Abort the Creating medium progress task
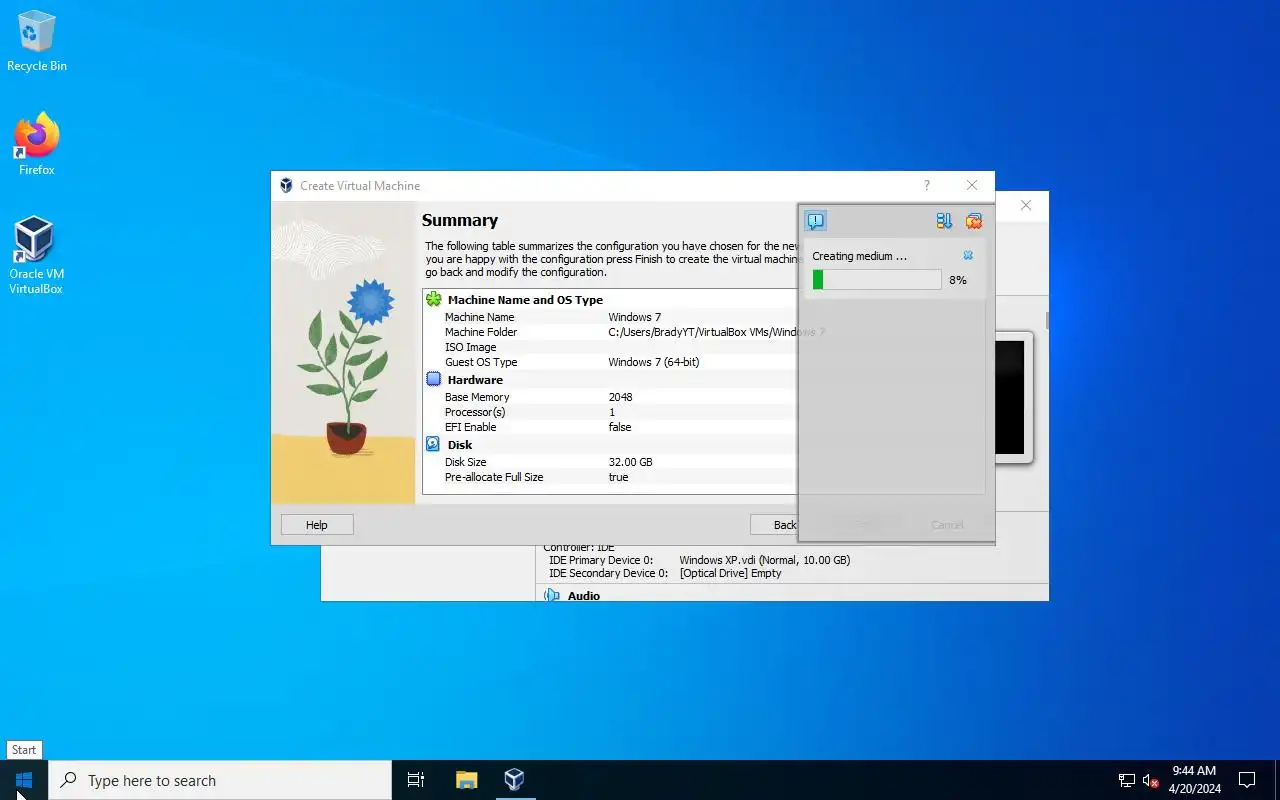The image size is (1280, 800). (968, 256)
